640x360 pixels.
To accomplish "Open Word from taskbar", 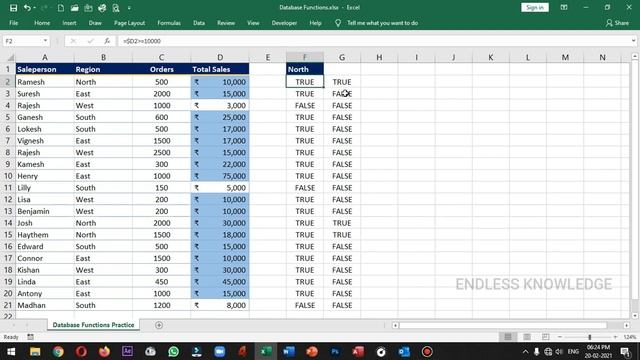I will pos(289,352).
